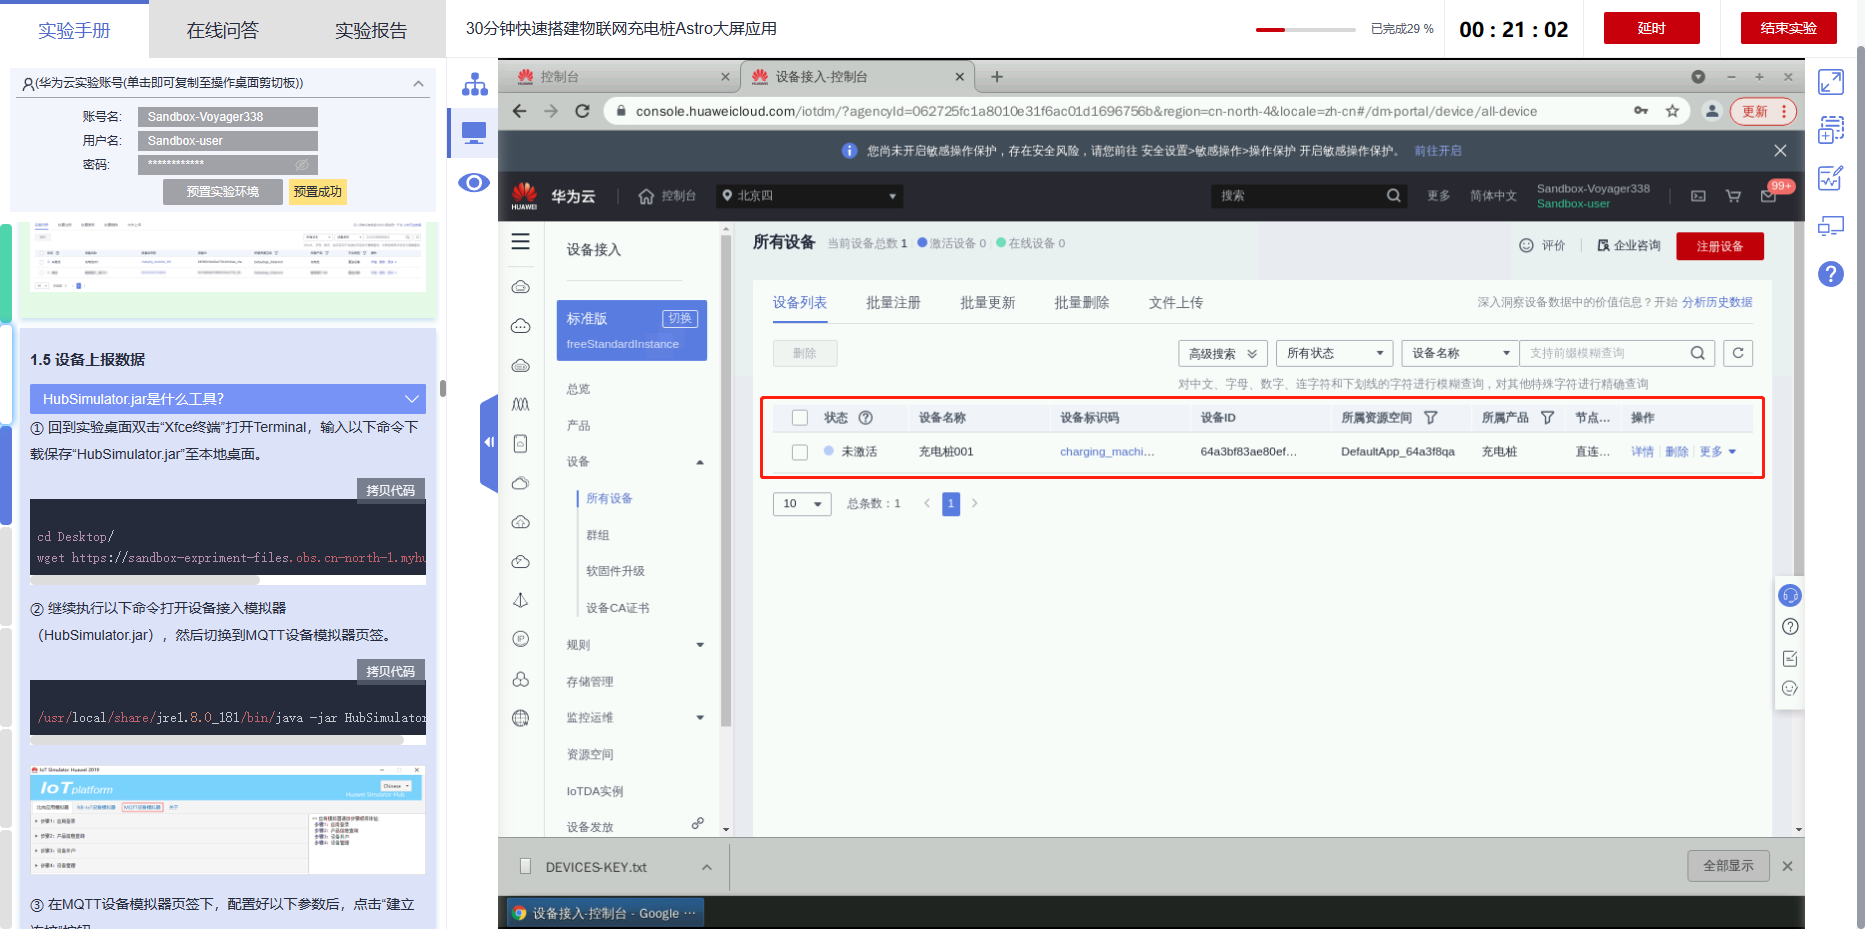1865x929 pixels.
Task: Filter by 所属产品 funnel icon
Action: pos(1547,418)
